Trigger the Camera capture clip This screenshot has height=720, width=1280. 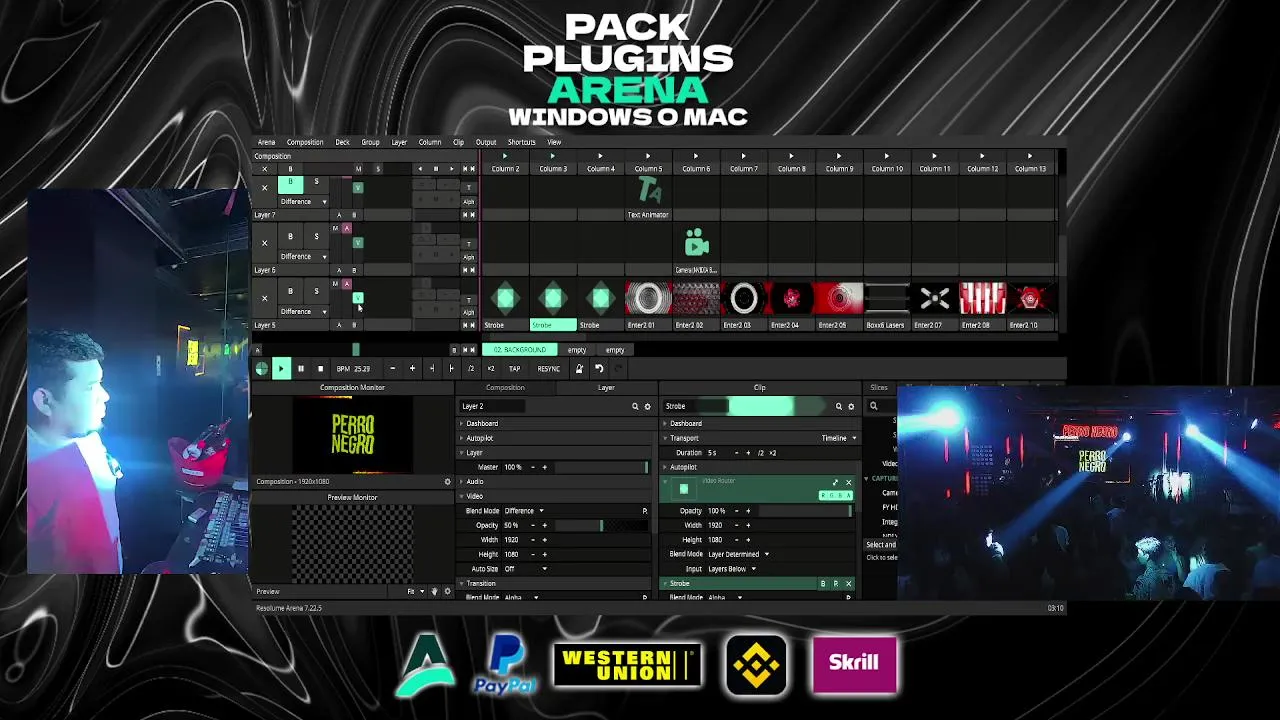(696, 245)
